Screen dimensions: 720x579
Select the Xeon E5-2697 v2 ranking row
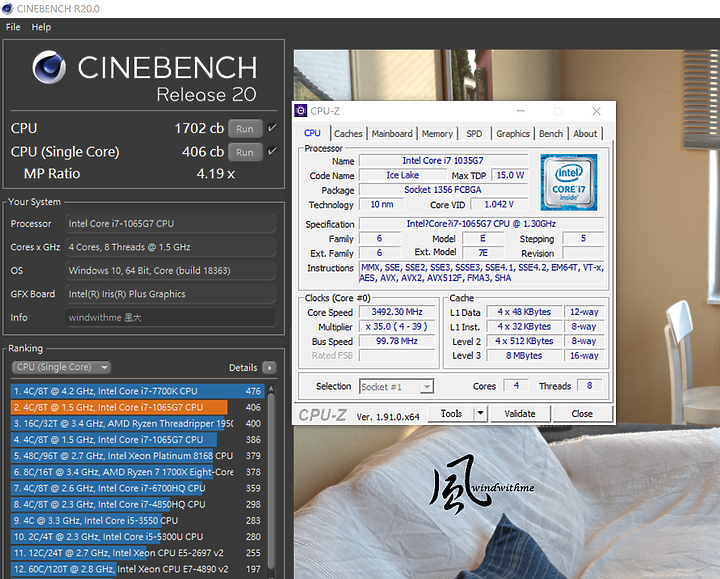137,553
